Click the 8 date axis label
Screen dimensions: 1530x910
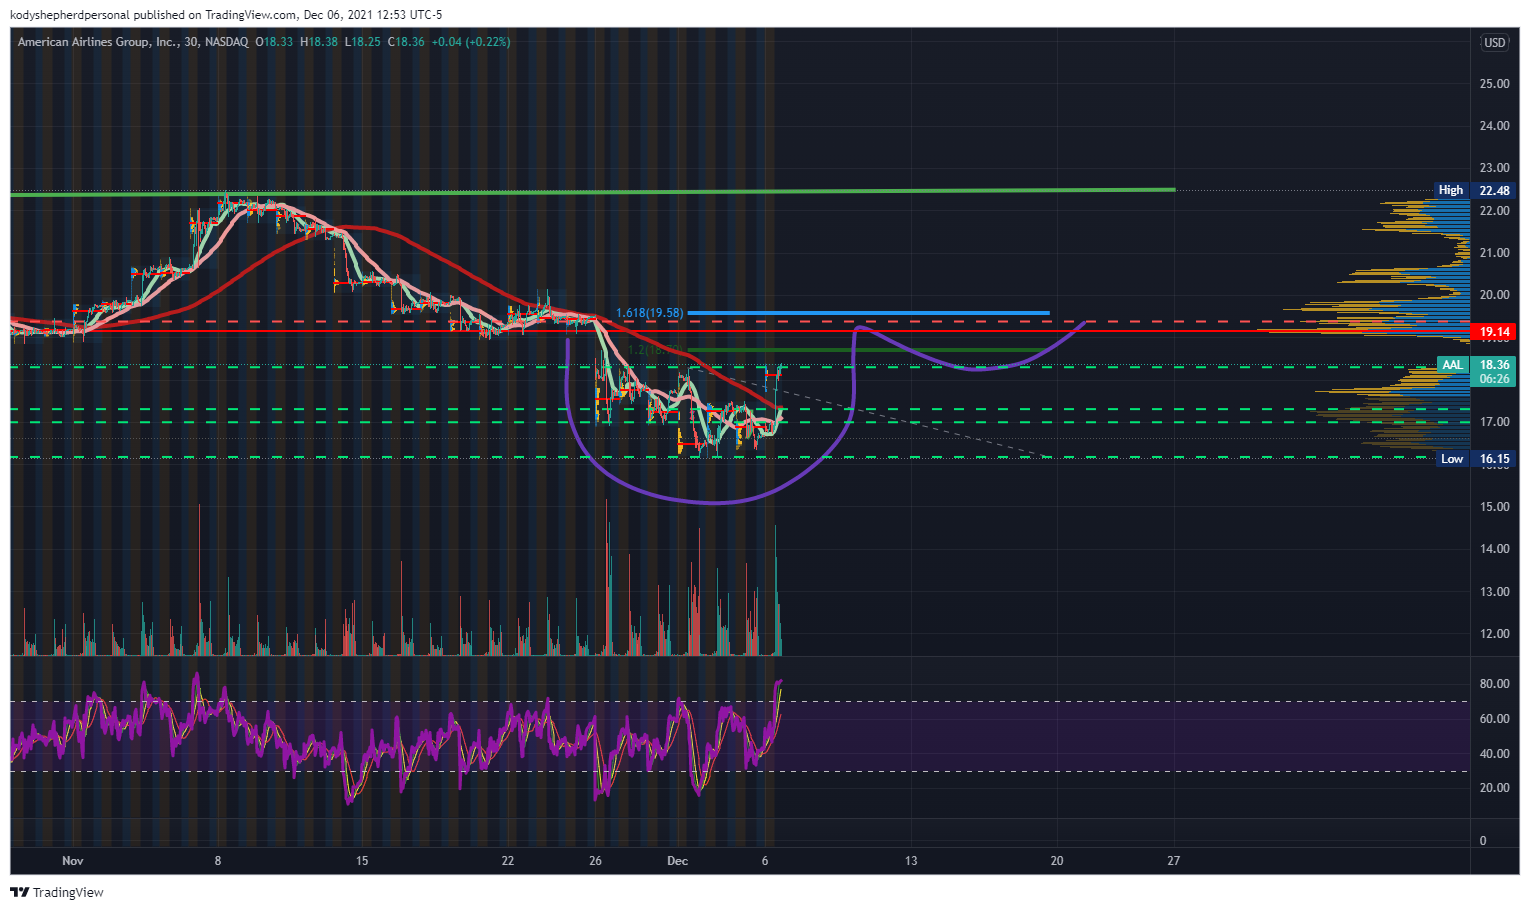tap(218, 860)
